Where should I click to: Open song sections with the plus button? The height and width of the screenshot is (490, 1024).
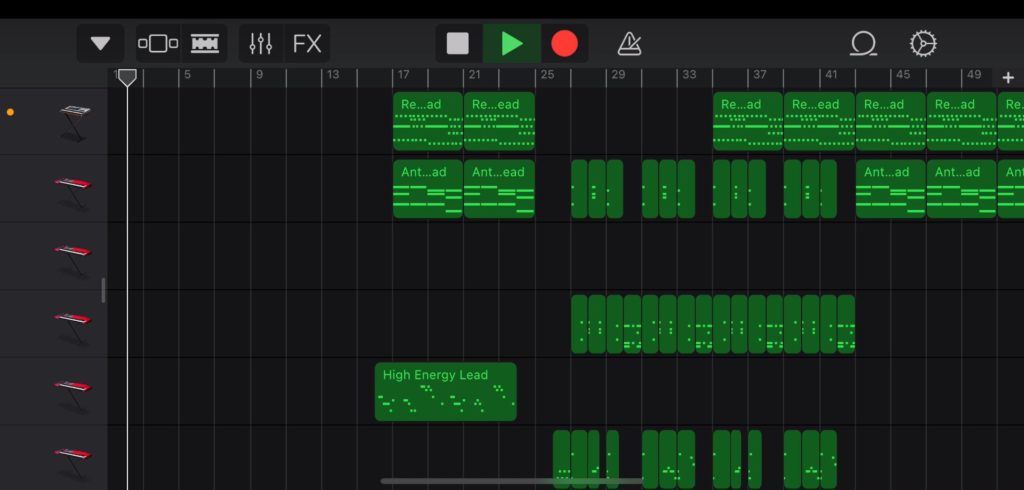point(1008,77)
